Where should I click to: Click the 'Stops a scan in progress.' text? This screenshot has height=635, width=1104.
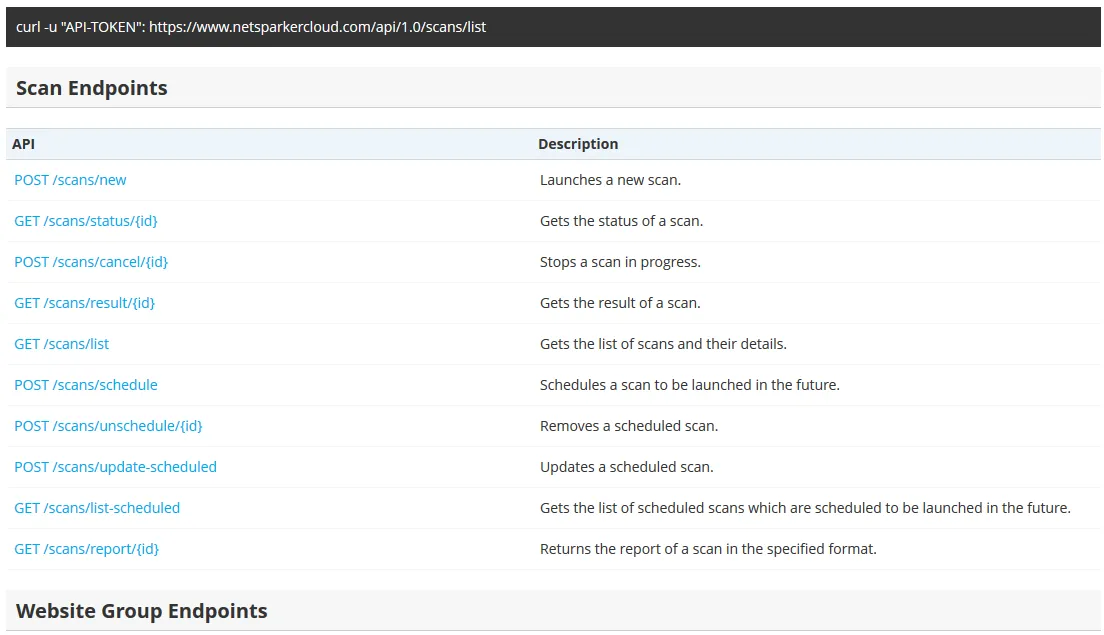[620, 262]
